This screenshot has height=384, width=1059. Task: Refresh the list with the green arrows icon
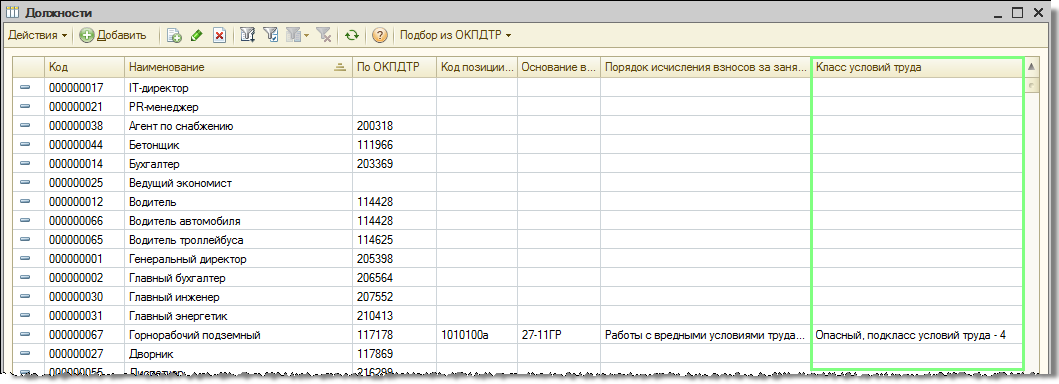351,36
